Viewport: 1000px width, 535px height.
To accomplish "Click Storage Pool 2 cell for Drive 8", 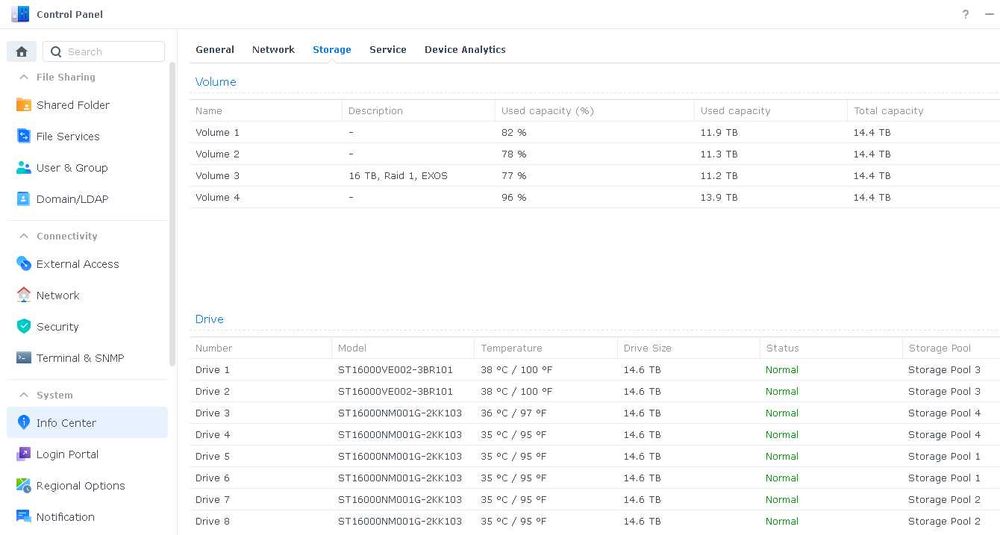I will tap(944, 522).
